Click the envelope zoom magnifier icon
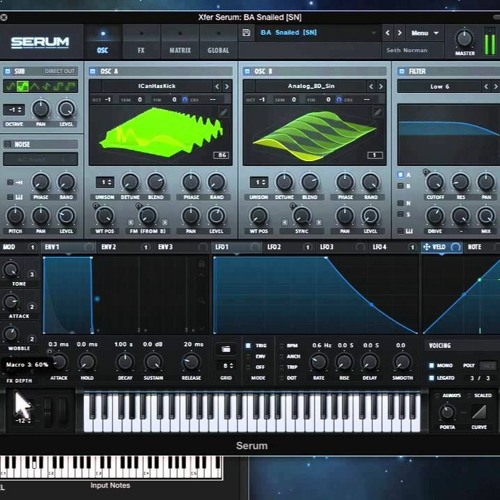Viewport: 500px width, 500px height. [x=201, y=301]
